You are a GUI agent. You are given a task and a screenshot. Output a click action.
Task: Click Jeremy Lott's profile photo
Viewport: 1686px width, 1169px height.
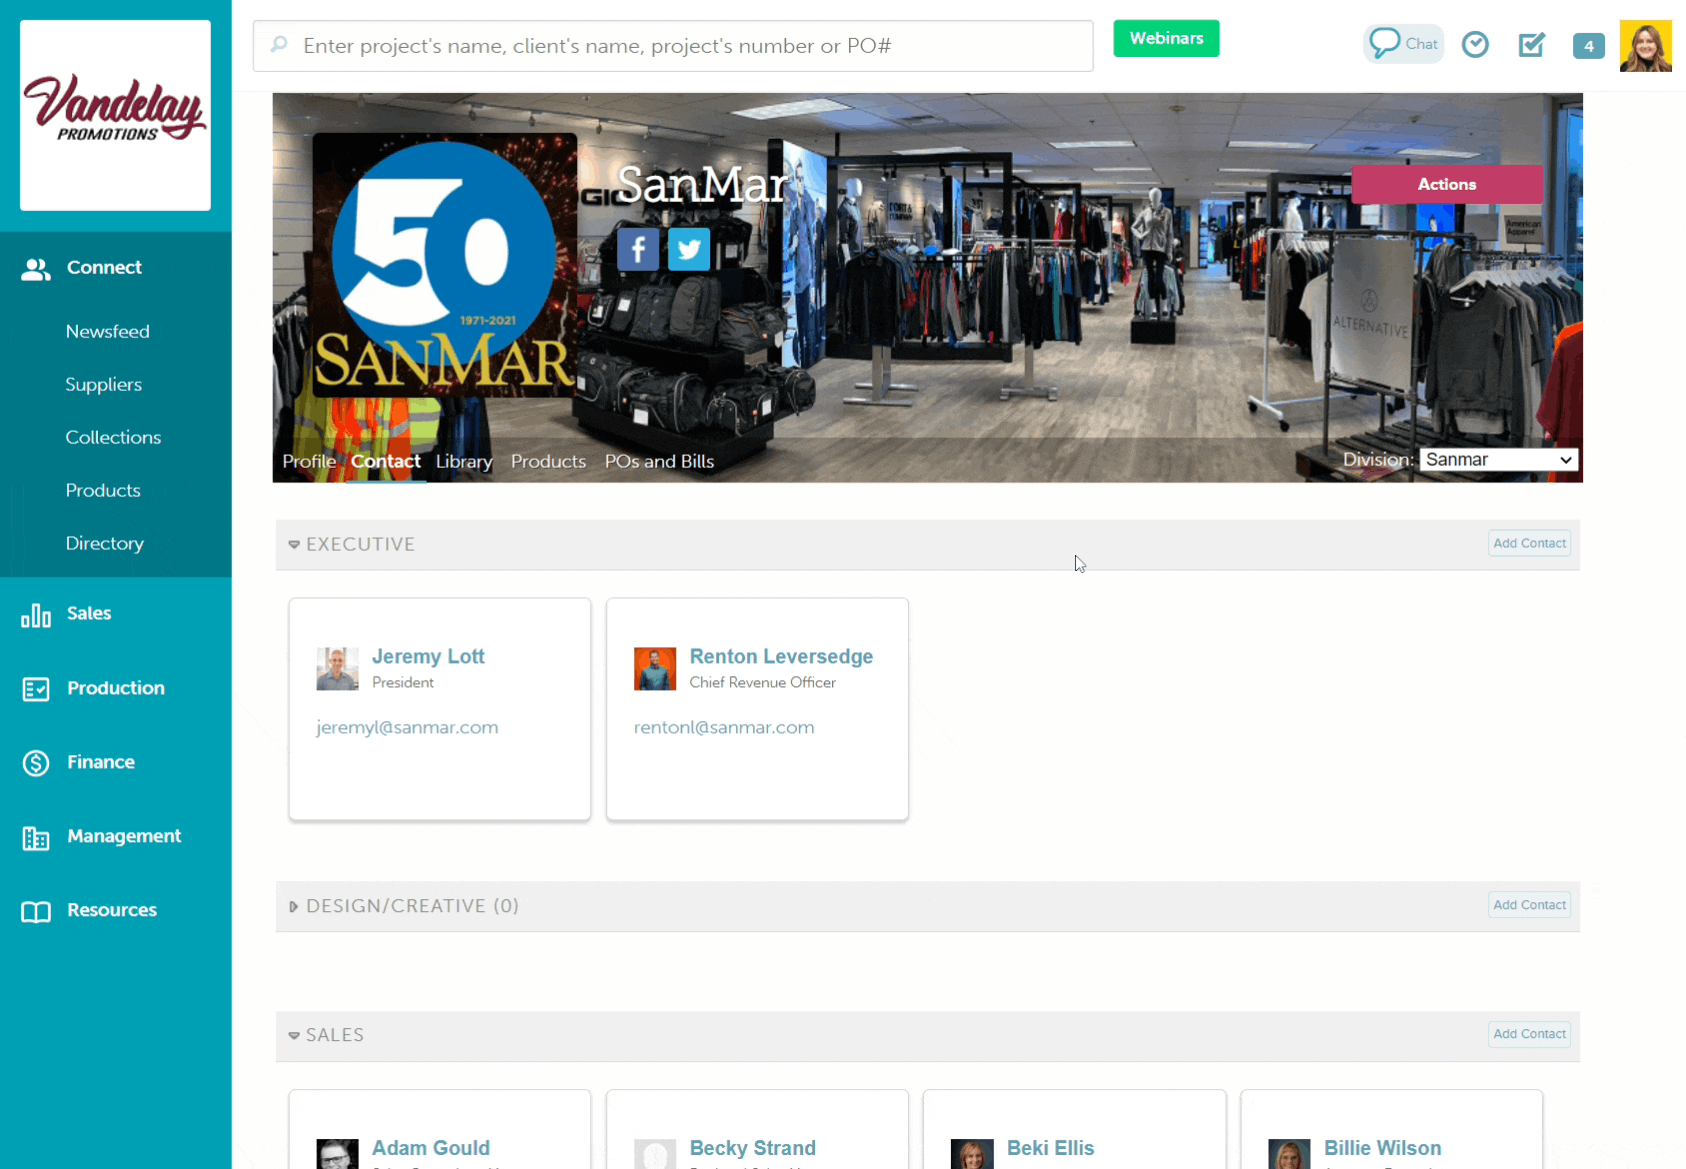[x=337, y=669]
